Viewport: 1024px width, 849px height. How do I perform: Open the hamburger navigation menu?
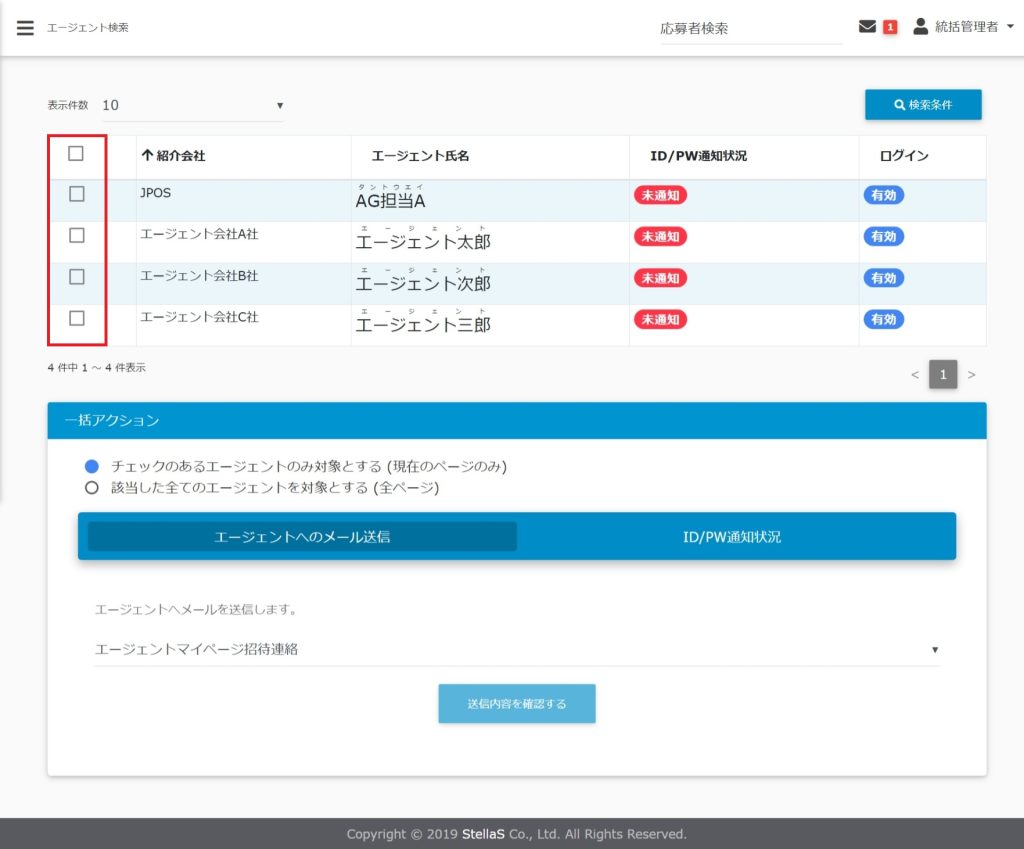pos(25,28)
